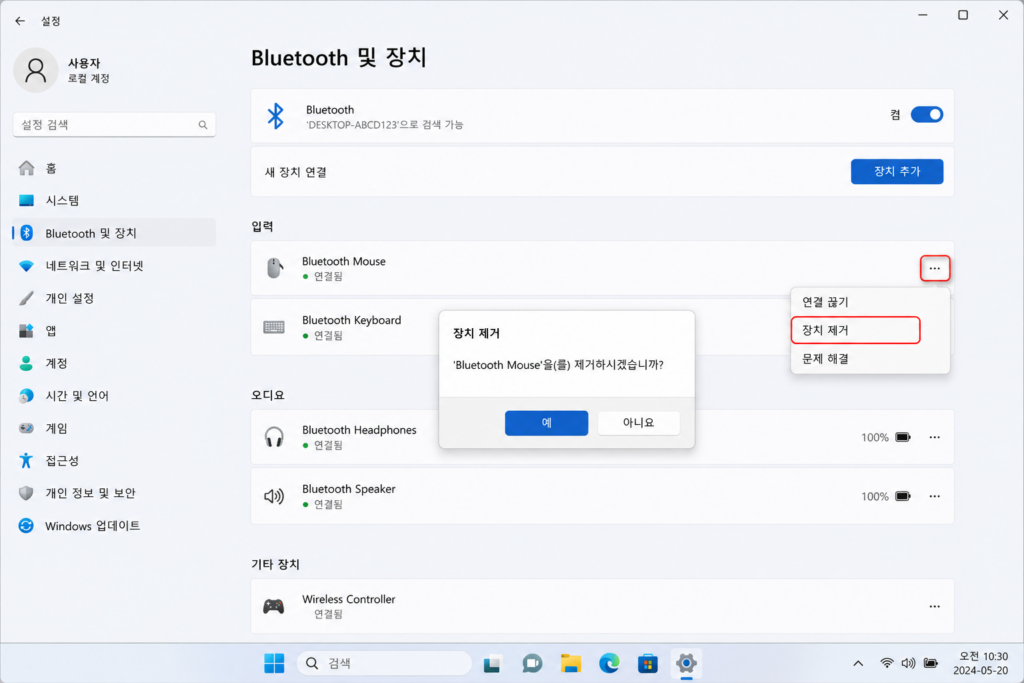Open 홈 in the sidebar
The height and width of the screenshot is (683, 1024).
coord(114,168)
